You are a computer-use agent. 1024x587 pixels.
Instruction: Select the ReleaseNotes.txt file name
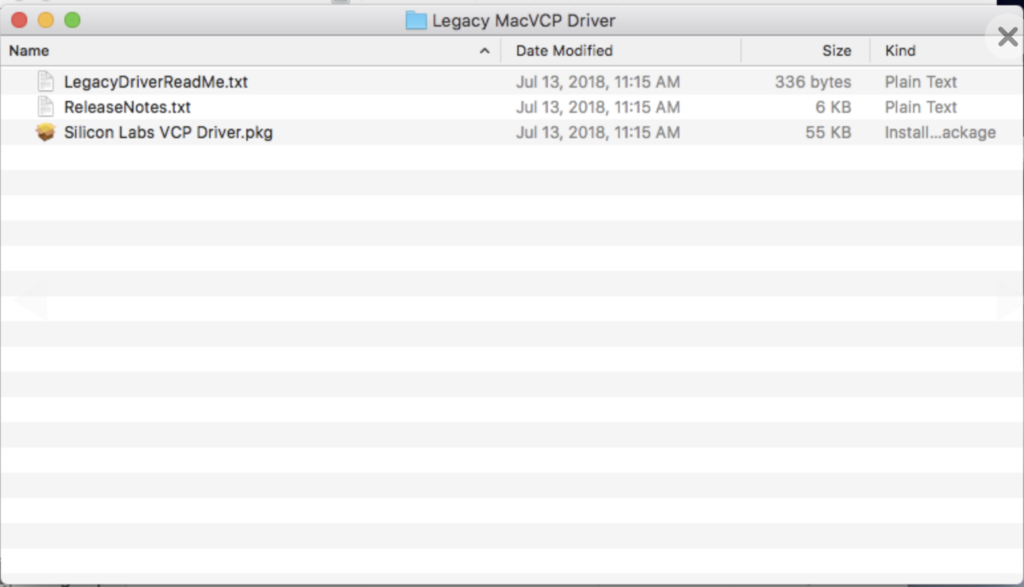point(127,107)
